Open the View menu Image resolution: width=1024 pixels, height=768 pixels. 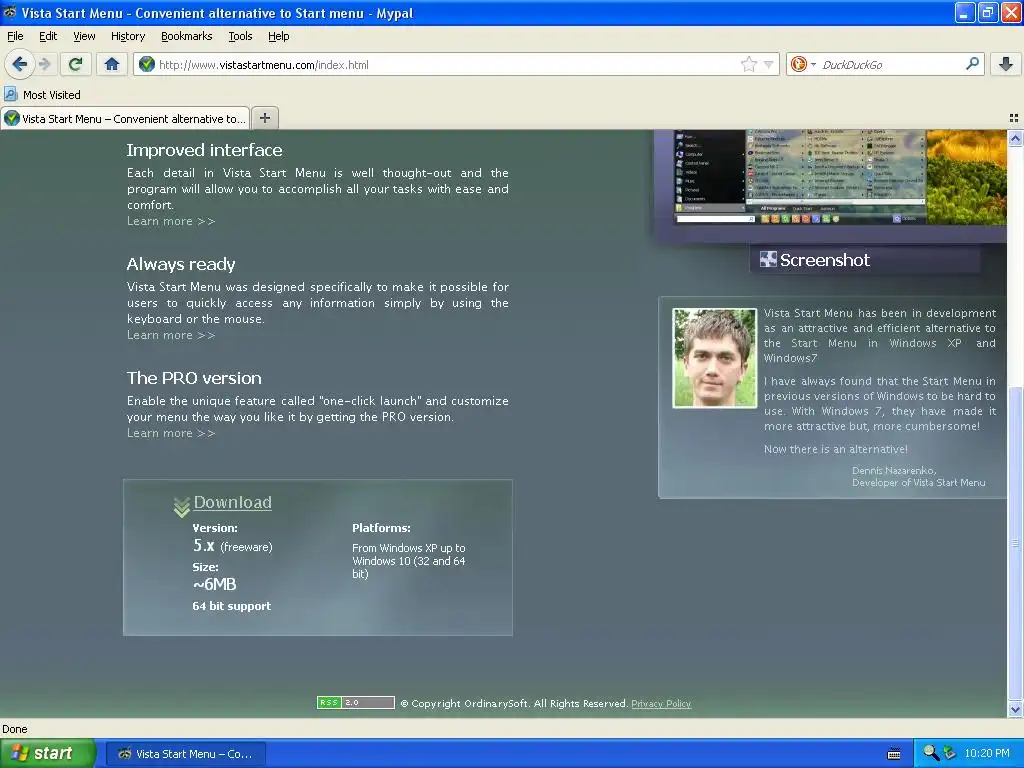click(x=84, y=36)
